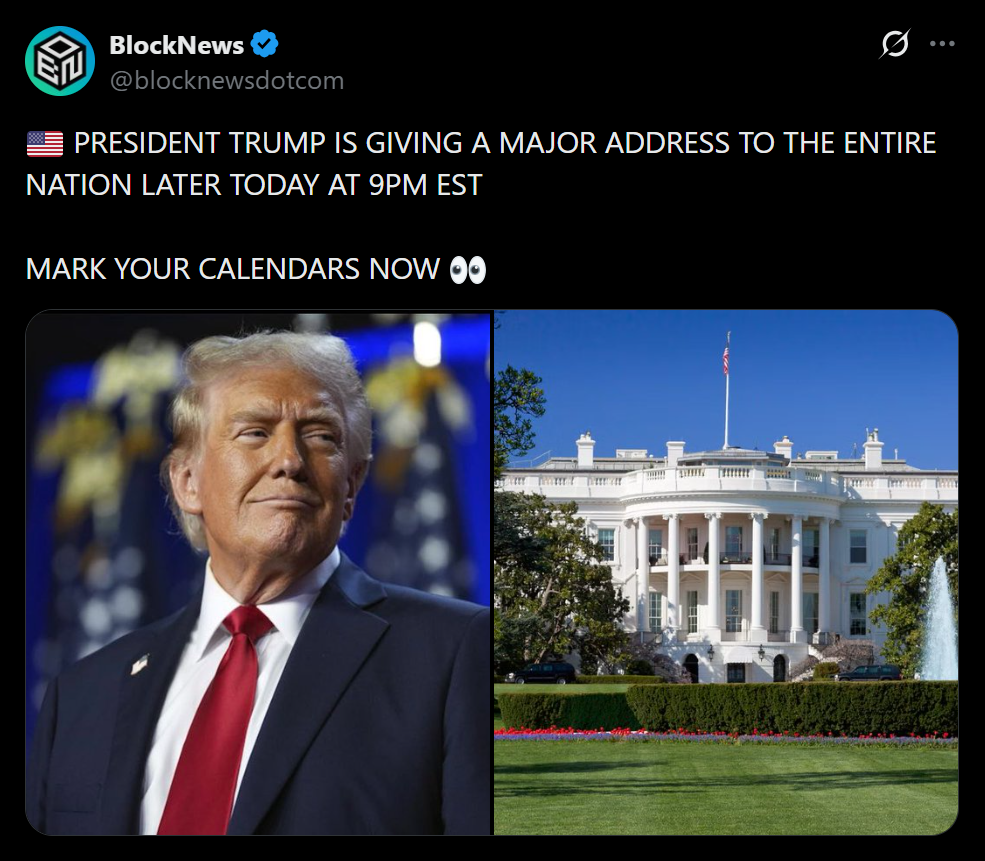Screen dimensions: 985x861
Task: Open the three-dot more options menu
Action: [x=942, y=44]
